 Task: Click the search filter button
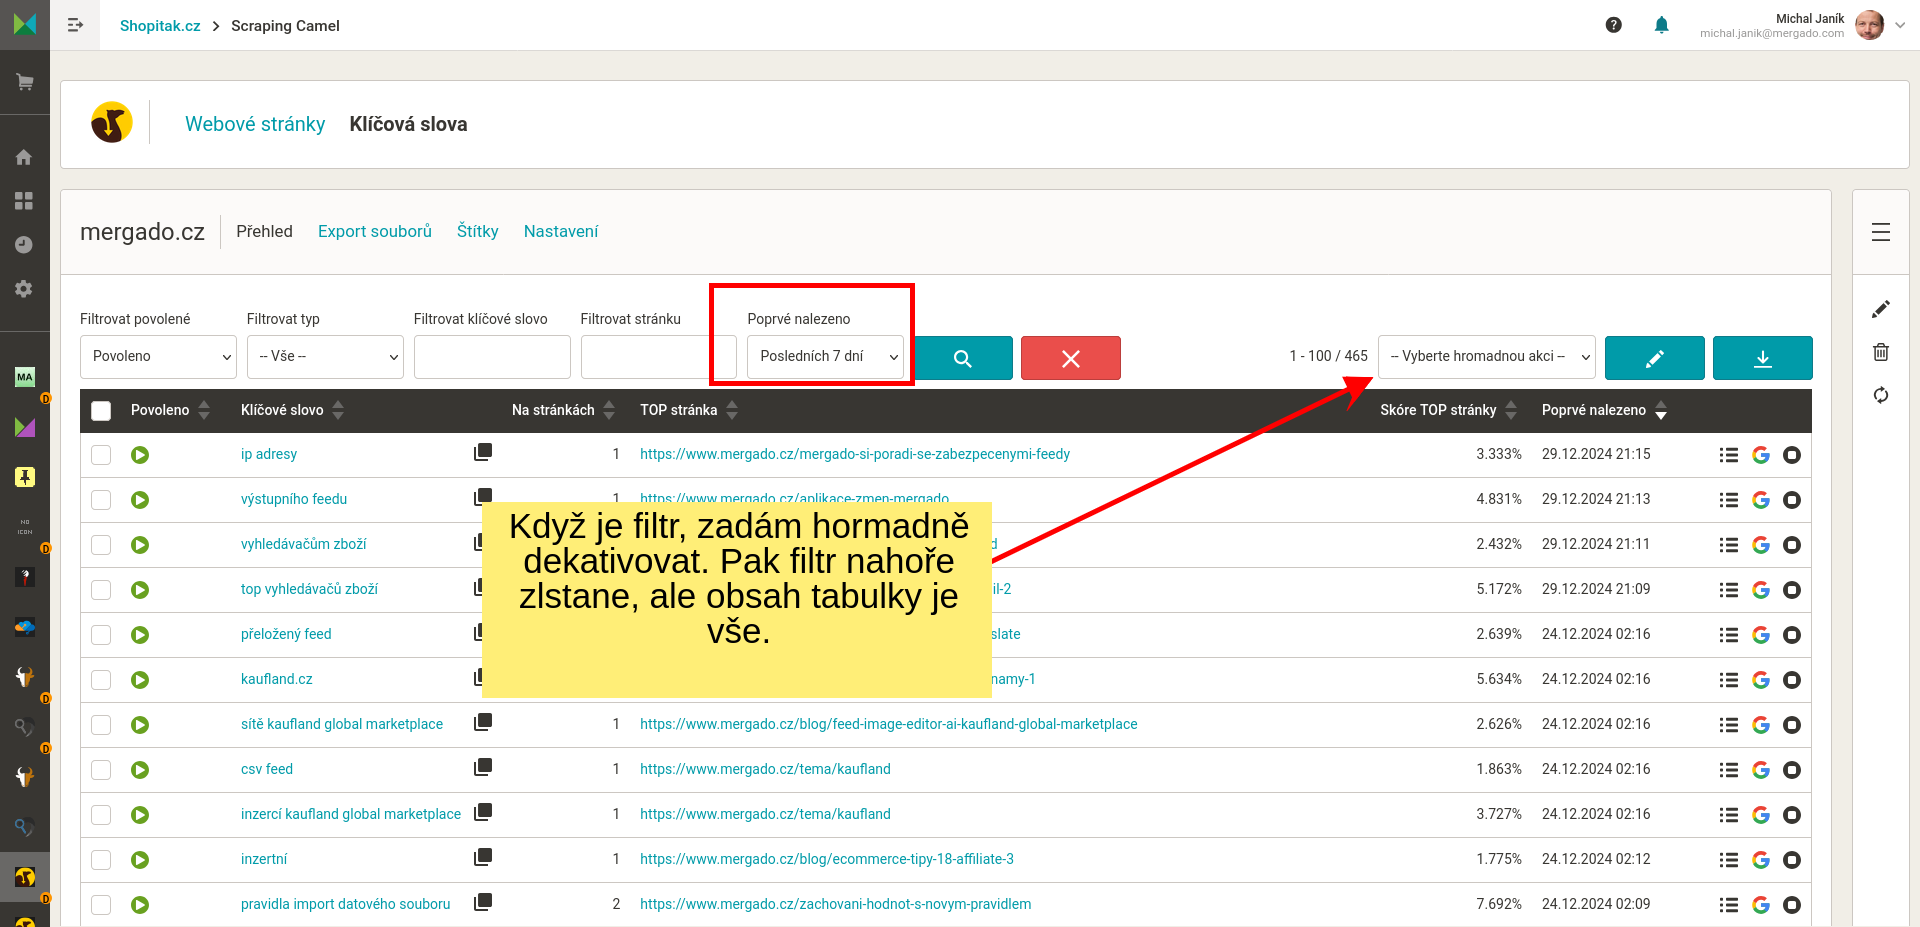tap(963, 358)
